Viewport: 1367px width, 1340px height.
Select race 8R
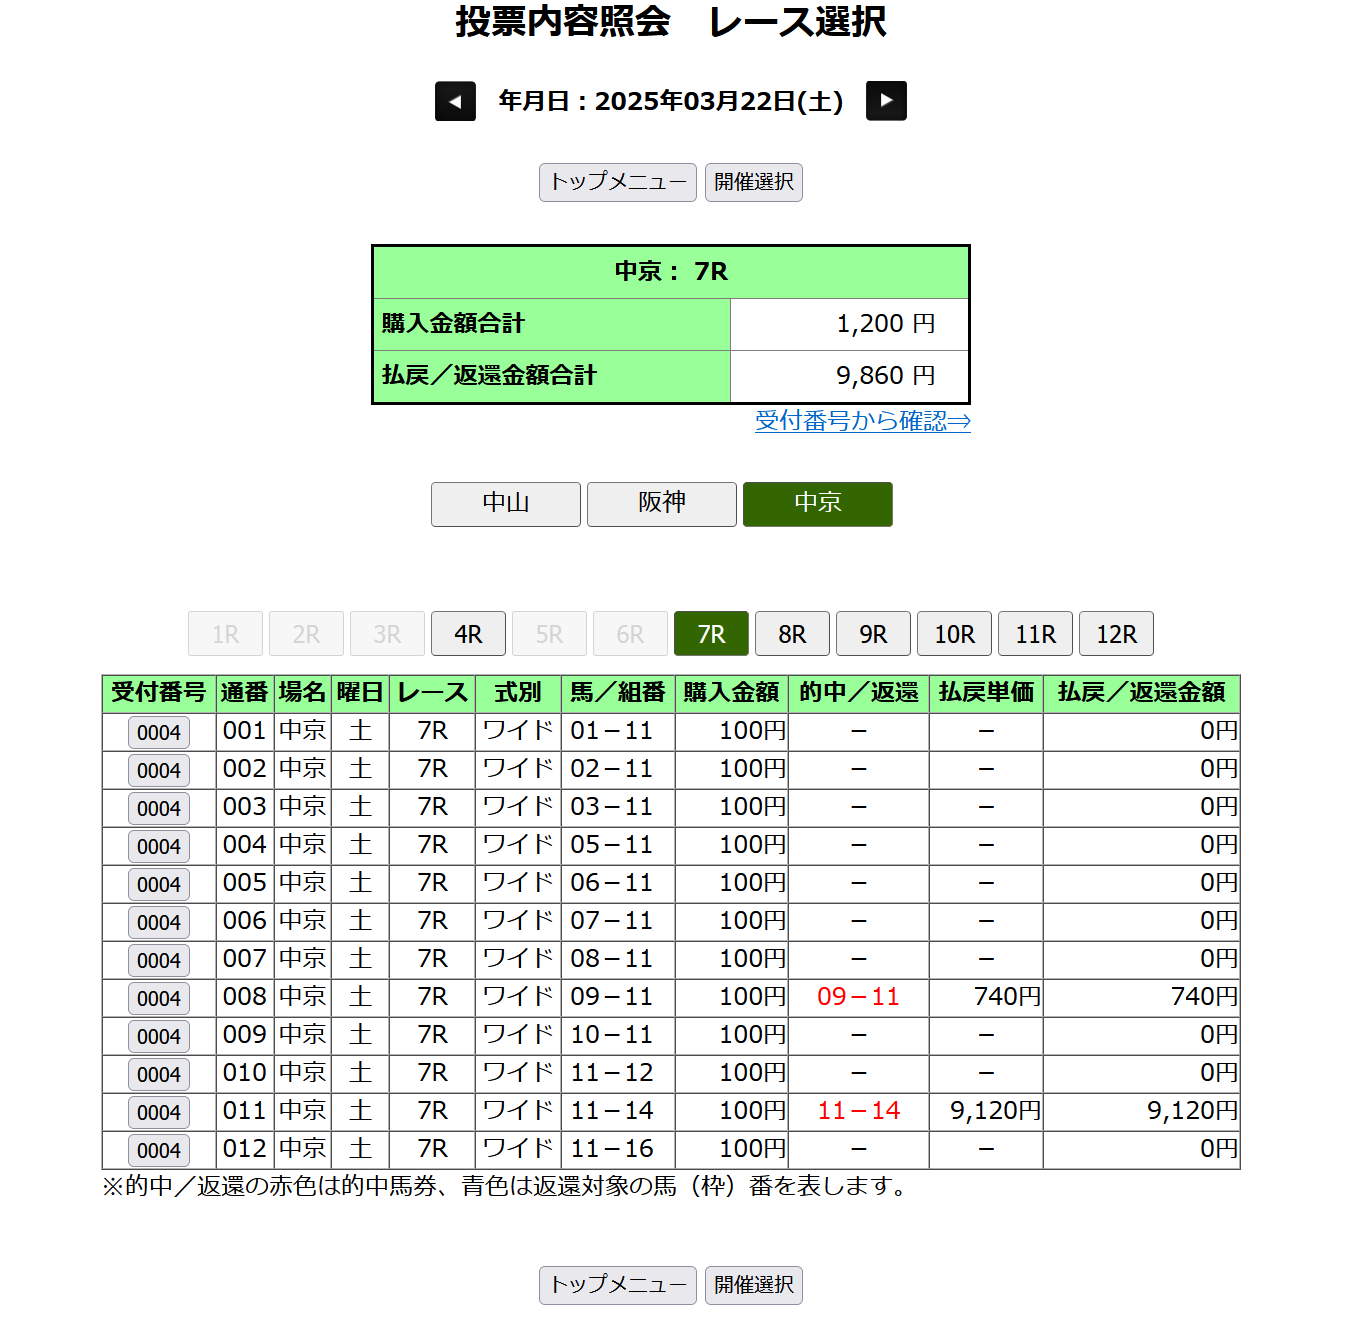pyautogui.click(x=792, y=634)
